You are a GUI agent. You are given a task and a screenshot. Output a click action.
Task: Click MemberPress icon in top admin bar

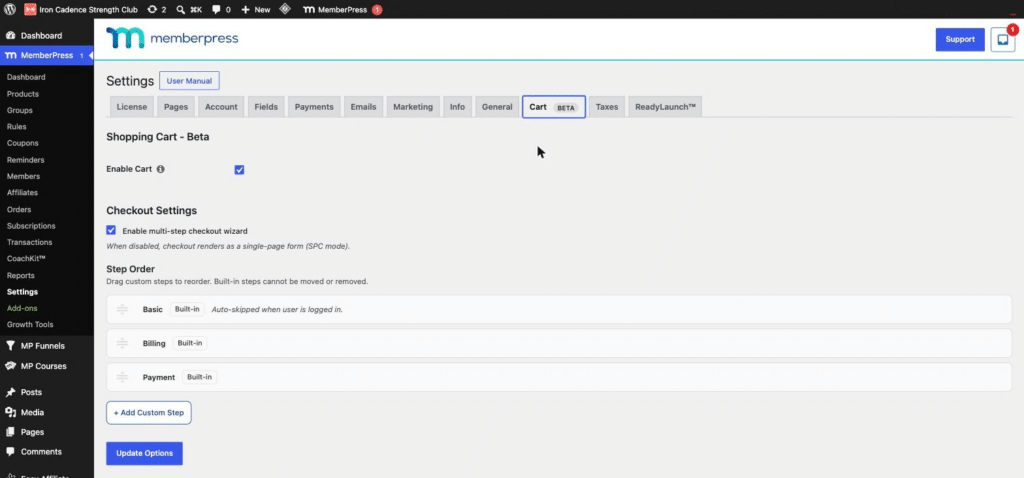(309, 10)
